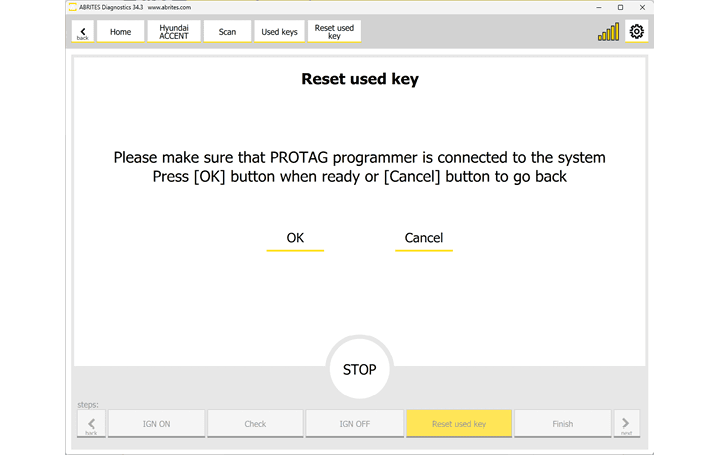The height and width of the screenshot is (455, 719).
Task: Open the Used keys breadcrumb
Action: 280,32
